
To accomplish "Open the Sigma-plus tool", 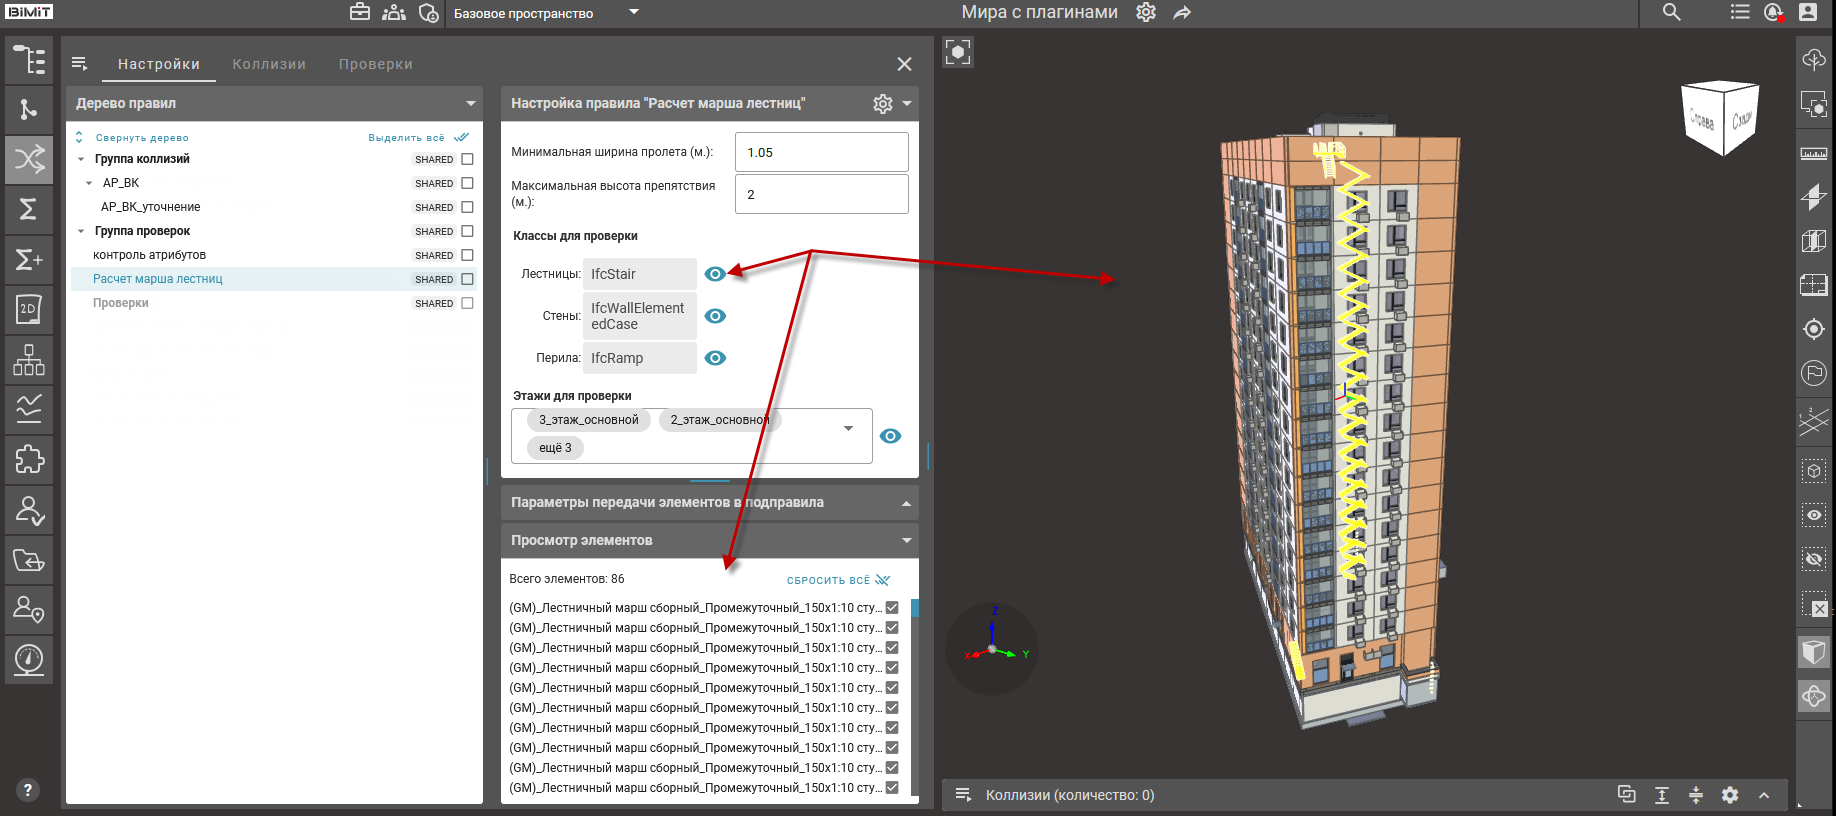I will point(29,260).
